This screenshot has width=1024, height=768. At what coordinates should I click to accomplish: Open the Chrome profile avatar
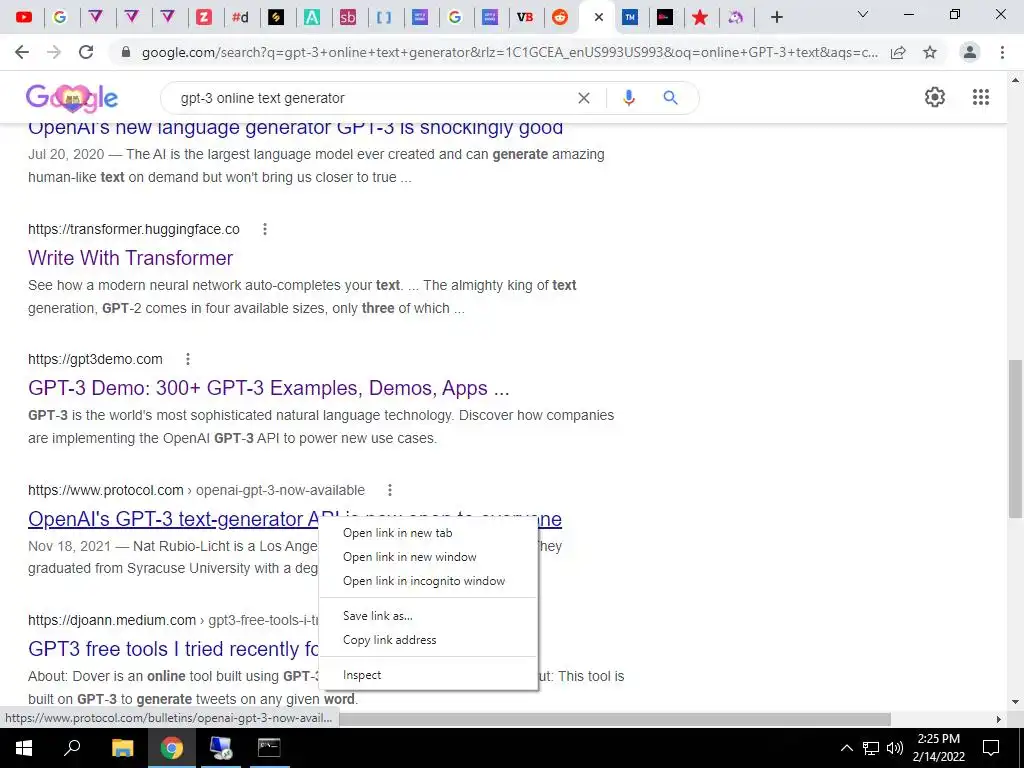970,52
